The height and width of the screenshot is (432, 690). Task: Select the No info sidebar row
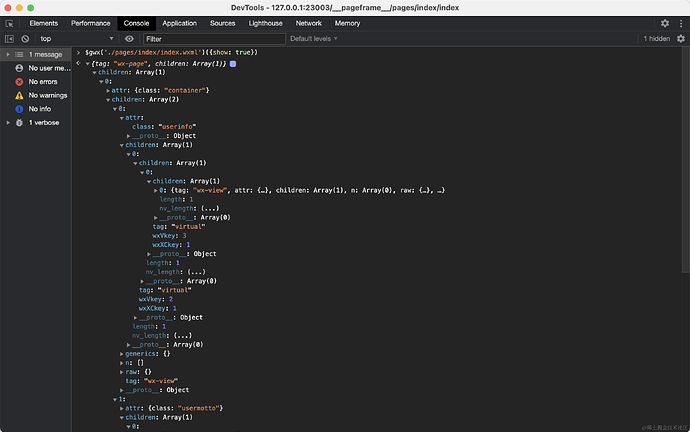tap(36, 109)
